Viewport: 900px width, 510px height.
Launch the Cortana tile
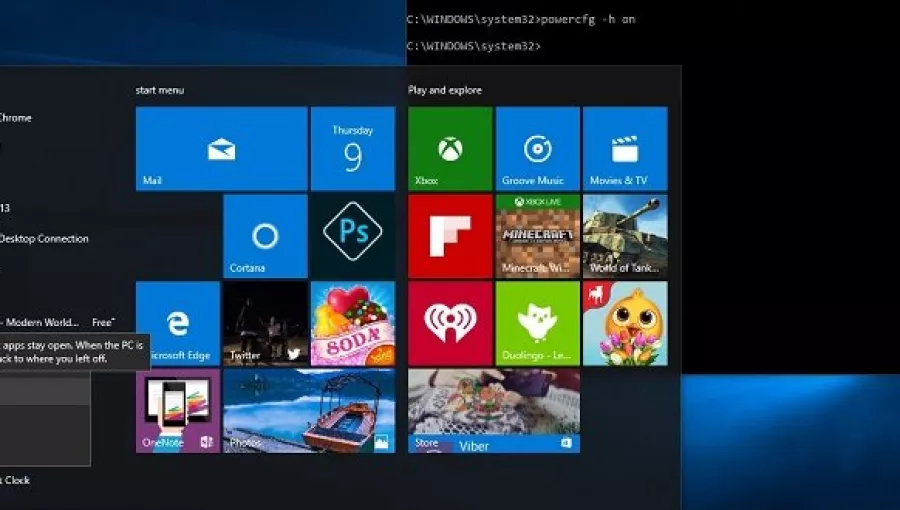tap(265, 236)
